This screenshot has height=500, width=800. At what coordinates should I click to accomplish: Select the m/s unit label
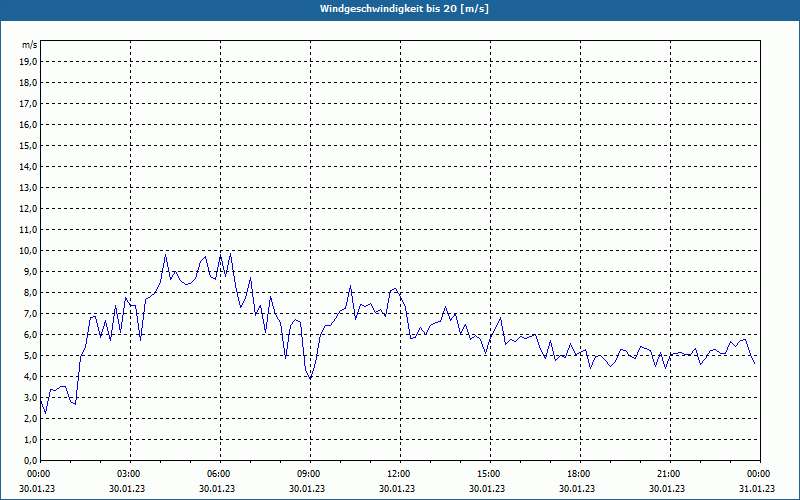tap(30, 45)
